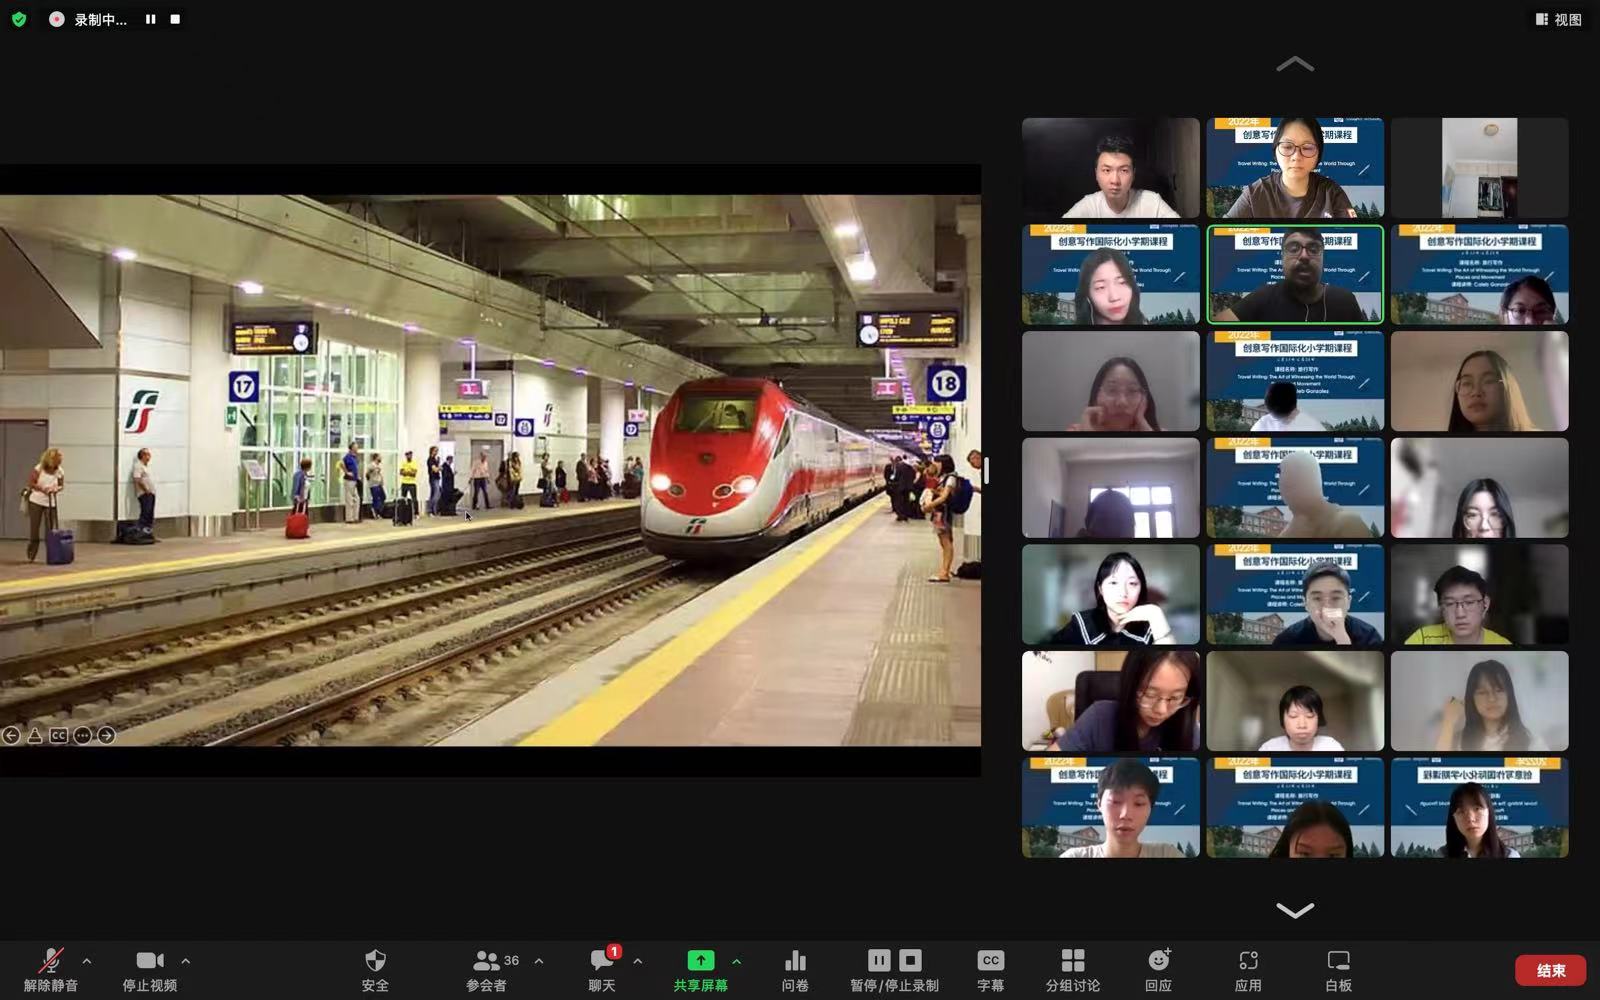This screenshot has width=1600, height=1000.
Task: Open the 安全 security menu
Action: [x=375, y=970]
